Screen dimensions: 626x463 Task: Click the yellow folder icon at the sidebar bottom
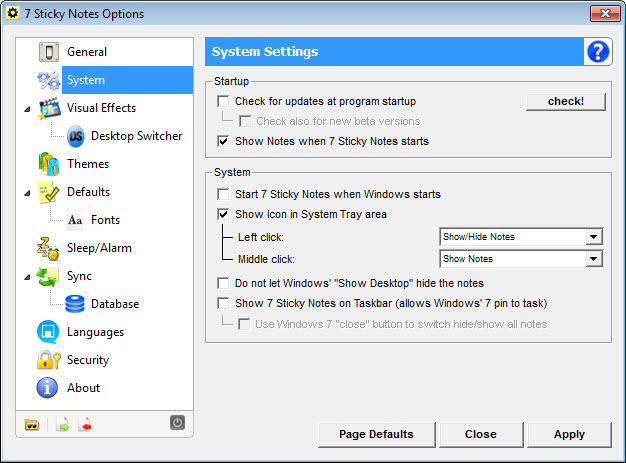(32, 425)
